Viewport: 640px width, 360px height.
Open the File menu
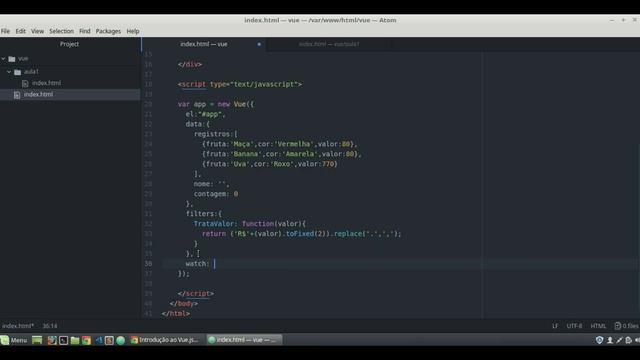pyautogui.click(x=5, y=31)
